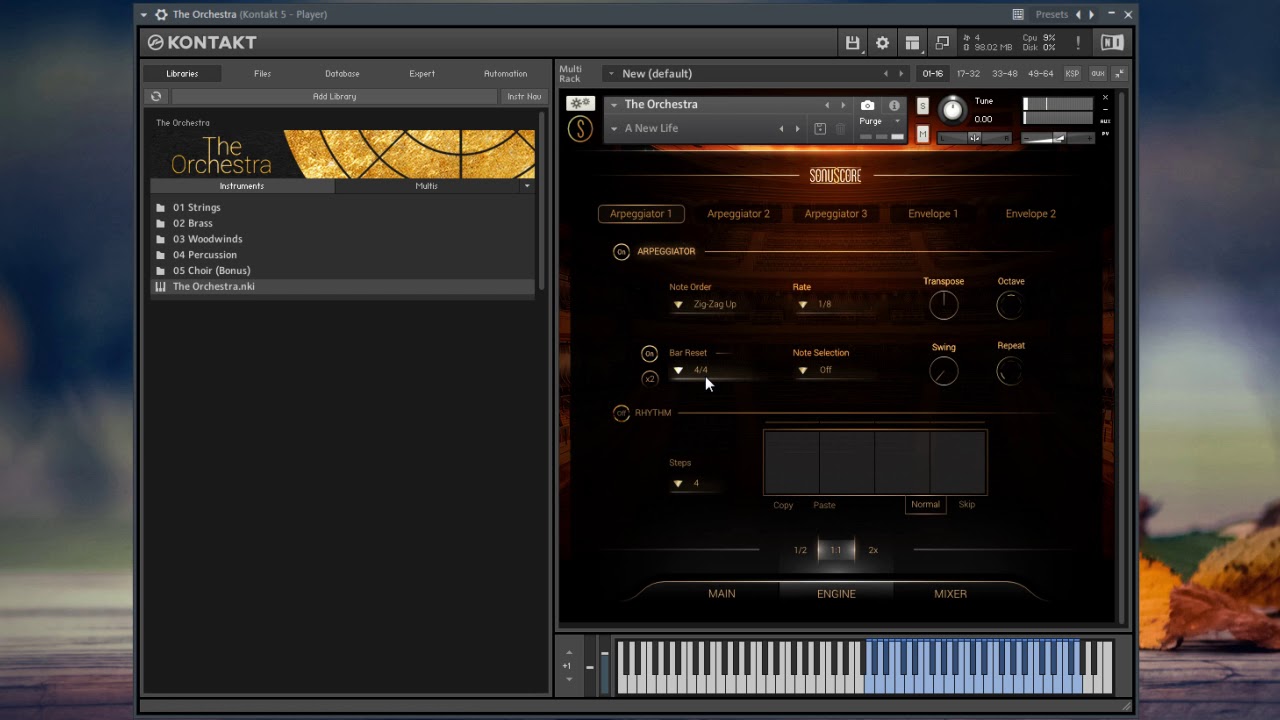Open the library options arrow beside Multis

527,186
